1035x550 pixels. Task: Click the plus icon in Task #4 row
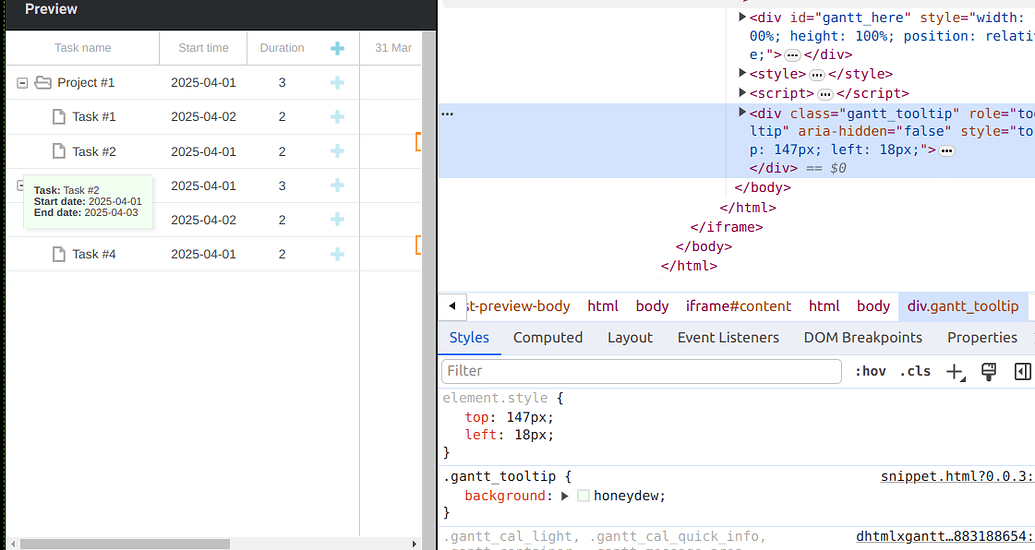click(337, 254)
